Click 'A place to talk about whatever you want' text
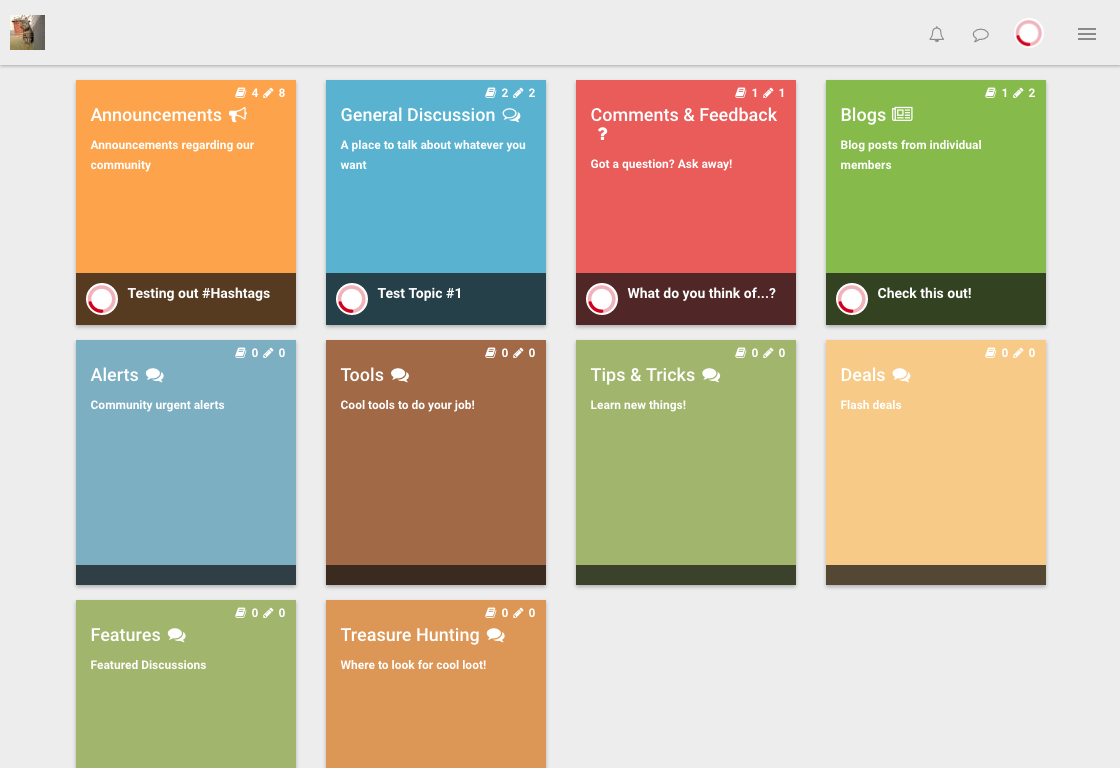 pos(433,155)
